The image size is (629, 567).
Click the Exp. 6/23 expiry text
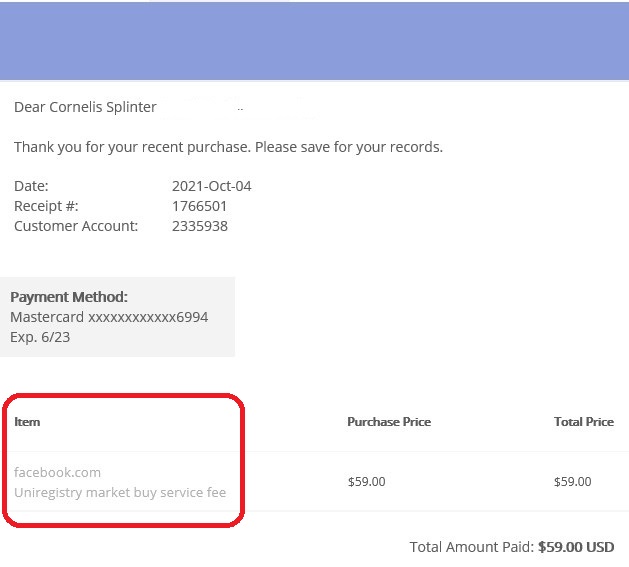click(x=39, y=337)
